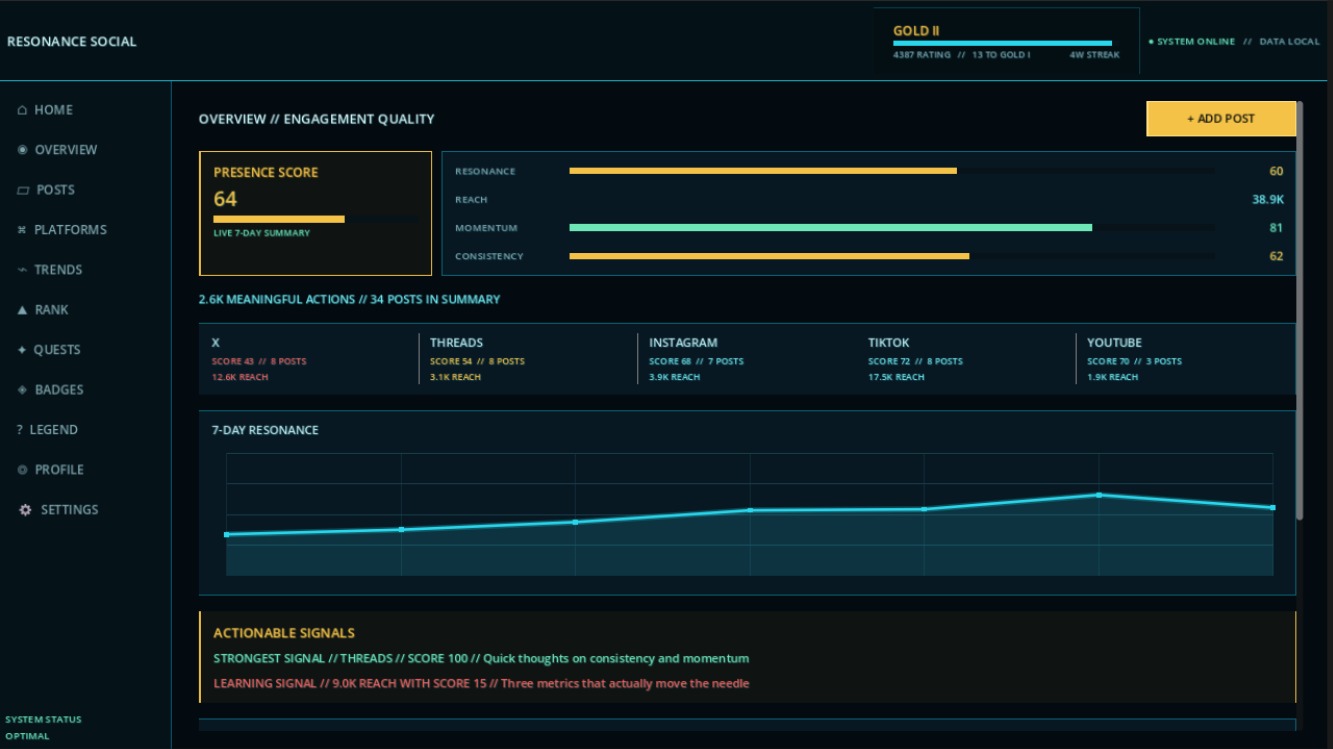This screenshot has width=1333, height=749.
Task: Open the YOUTUBE platform card
Action: 1184,359
